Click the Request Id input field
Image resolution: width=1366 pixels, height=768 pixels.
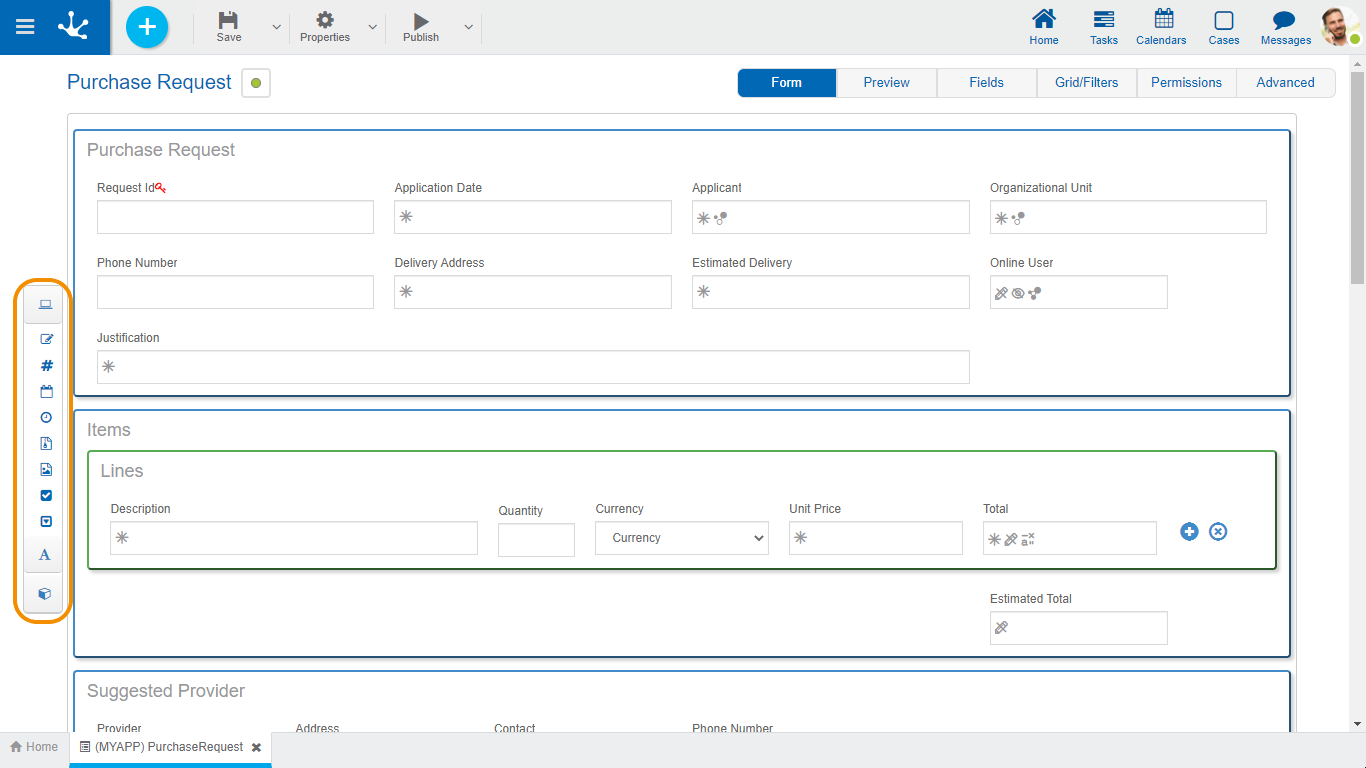[x=235, y=217]
